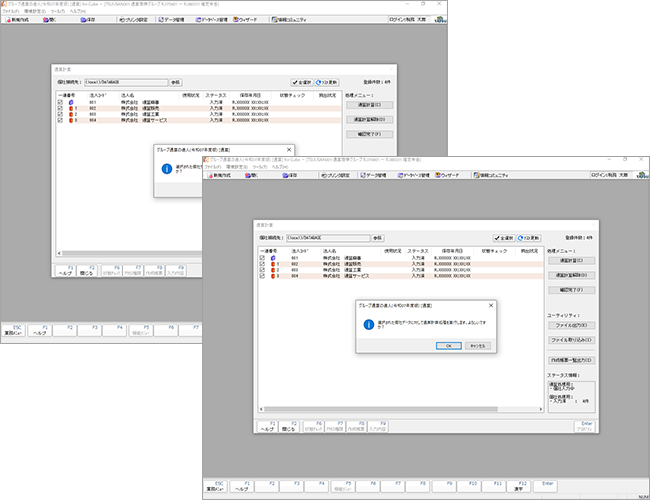Click 参照 button beside path field, front window

click(x=377, y=238)
